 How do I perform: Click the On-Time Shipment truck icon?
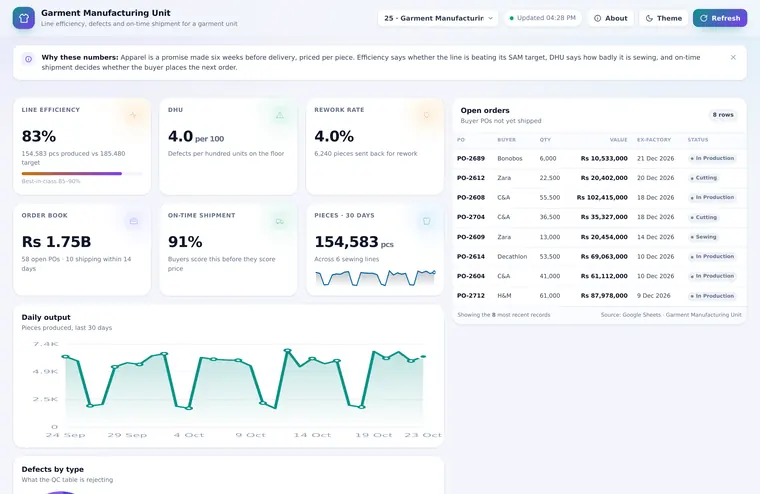click(x=280, y=221)
